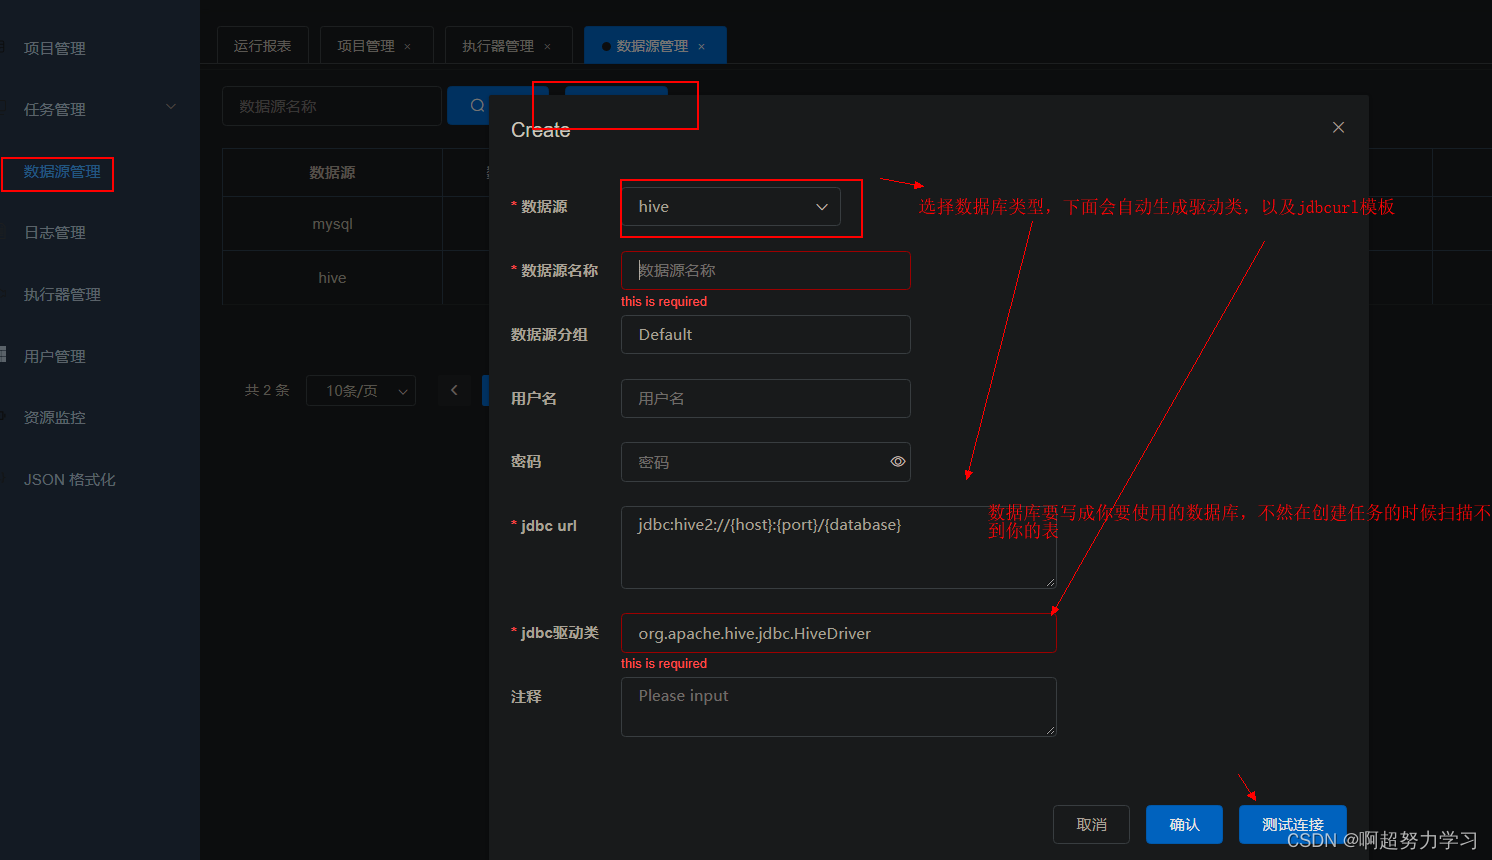The image size is (1492, 860).
Task: Click the 取消 button
Action: click(x=1091, y=824)
